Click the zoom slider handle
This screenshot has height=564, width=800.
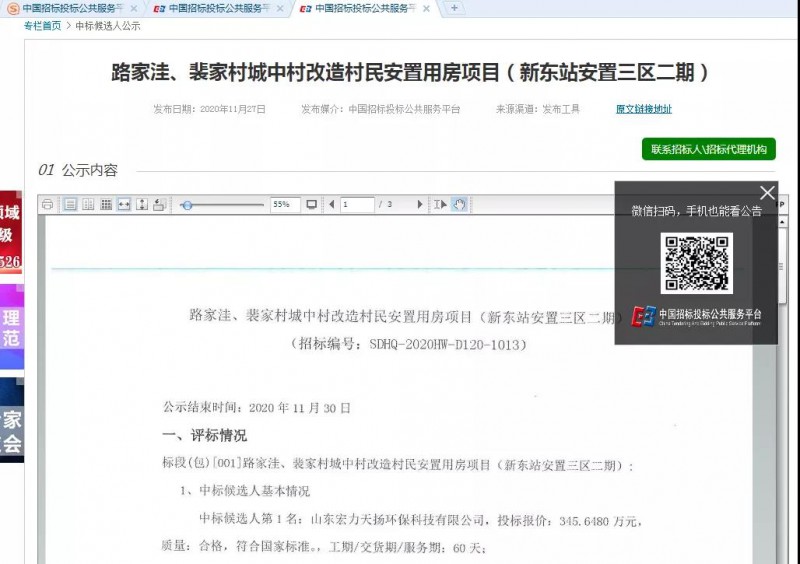pos(187,205)
